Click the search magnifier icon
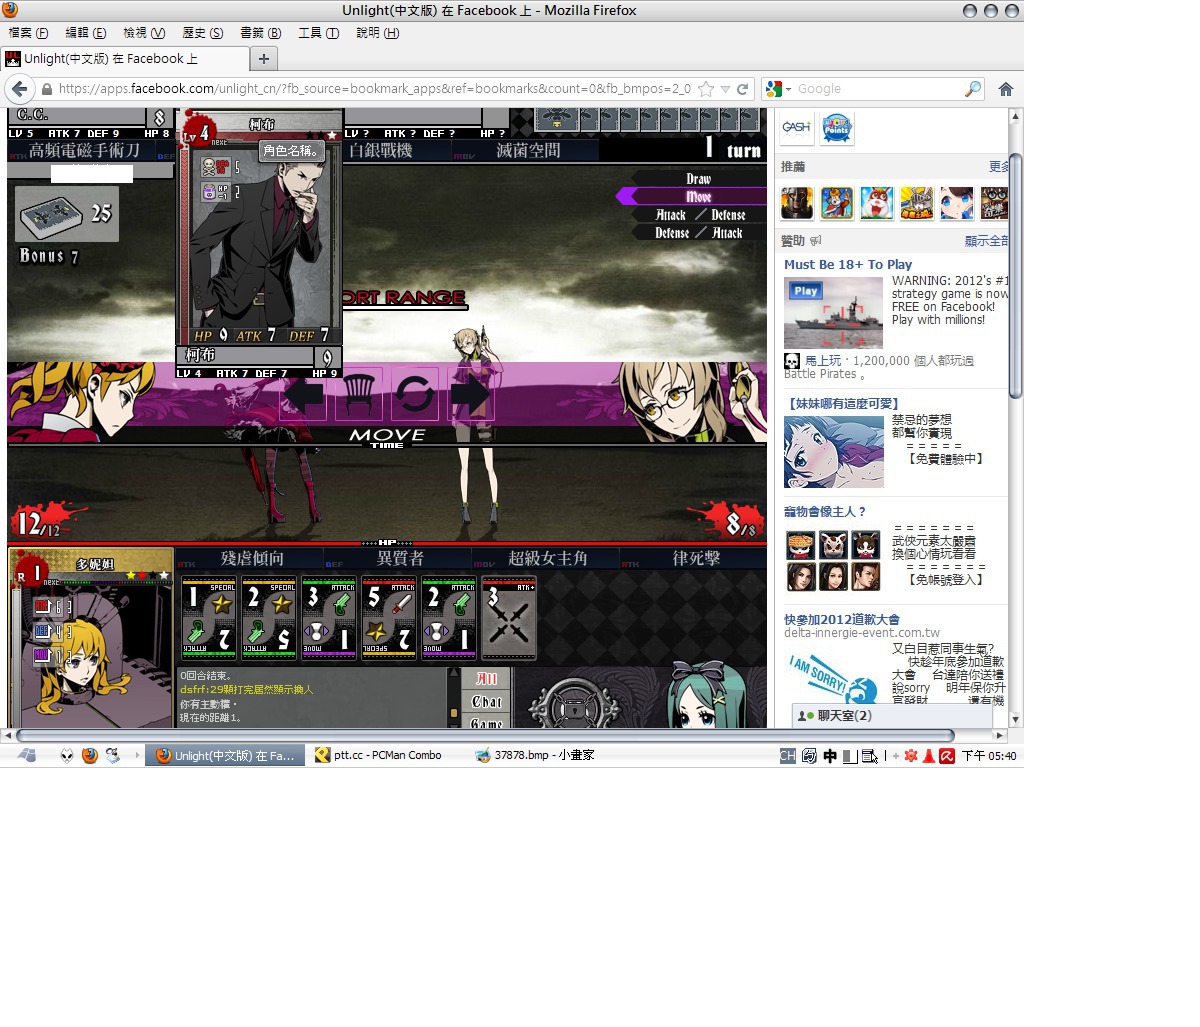This screenshot has width=1200, height=1027. [973, 89]
